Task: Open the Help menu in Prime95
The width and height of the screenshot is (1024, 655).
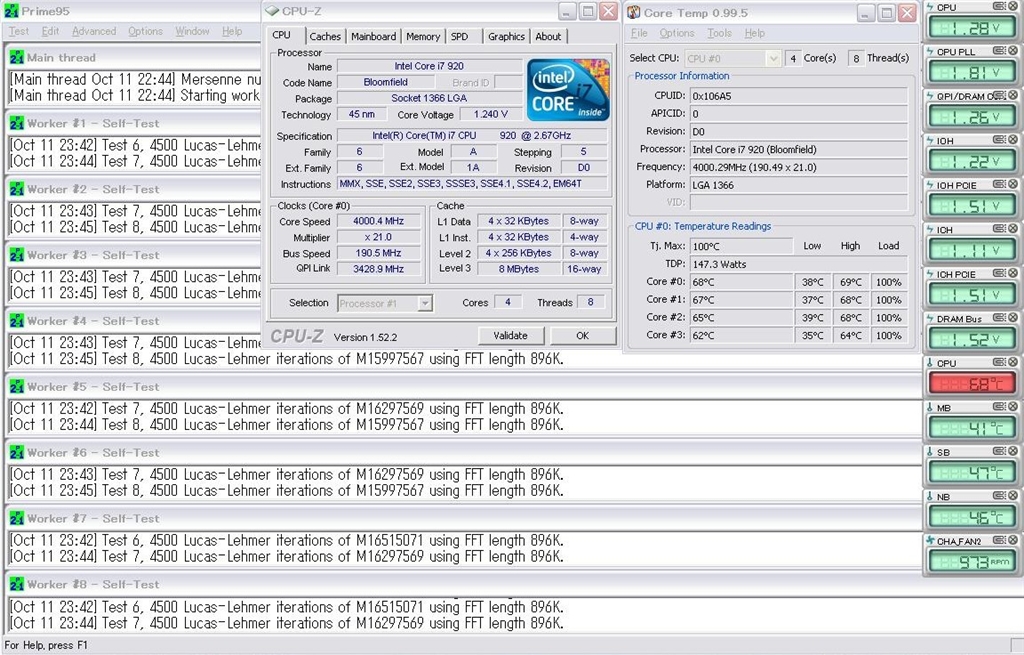Action: (232, 31)
